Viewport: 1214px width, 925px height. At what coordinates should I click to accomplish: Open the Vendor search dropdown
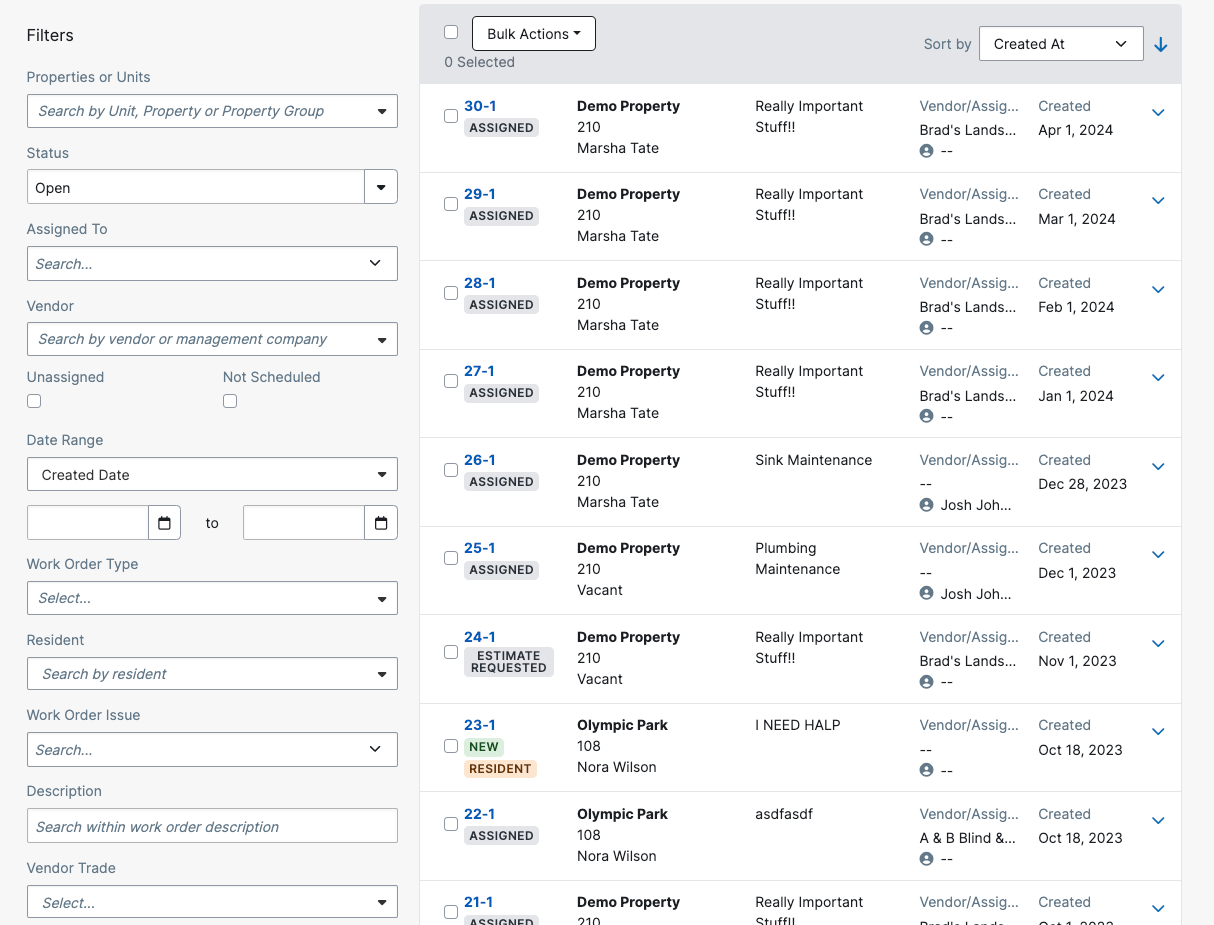212,339
